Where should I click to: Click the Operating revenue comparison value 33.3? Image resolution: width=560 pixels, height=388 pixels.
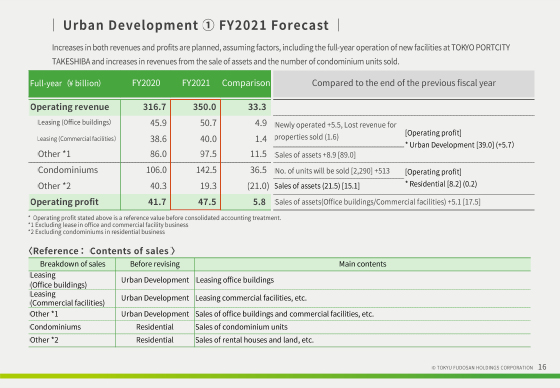(x=257, y=107)
